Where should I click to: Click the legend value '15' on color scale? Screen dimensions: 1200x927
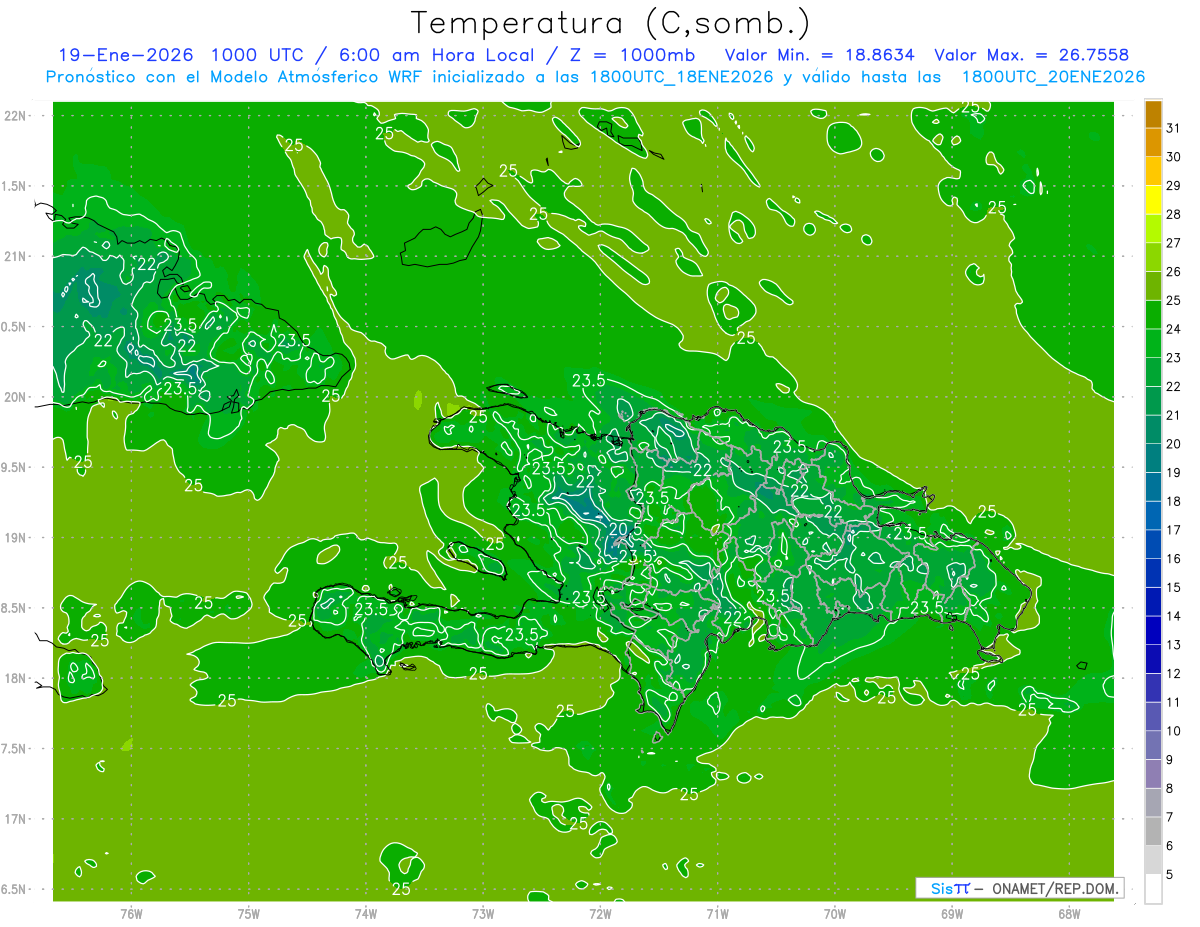(1173, 588)
